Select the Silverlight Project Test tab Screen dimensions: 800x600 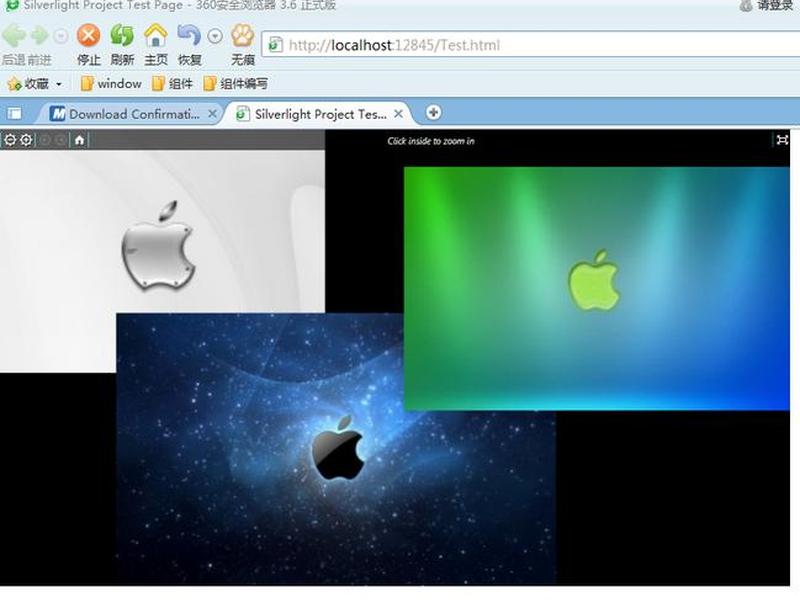[x=319, y=114]
